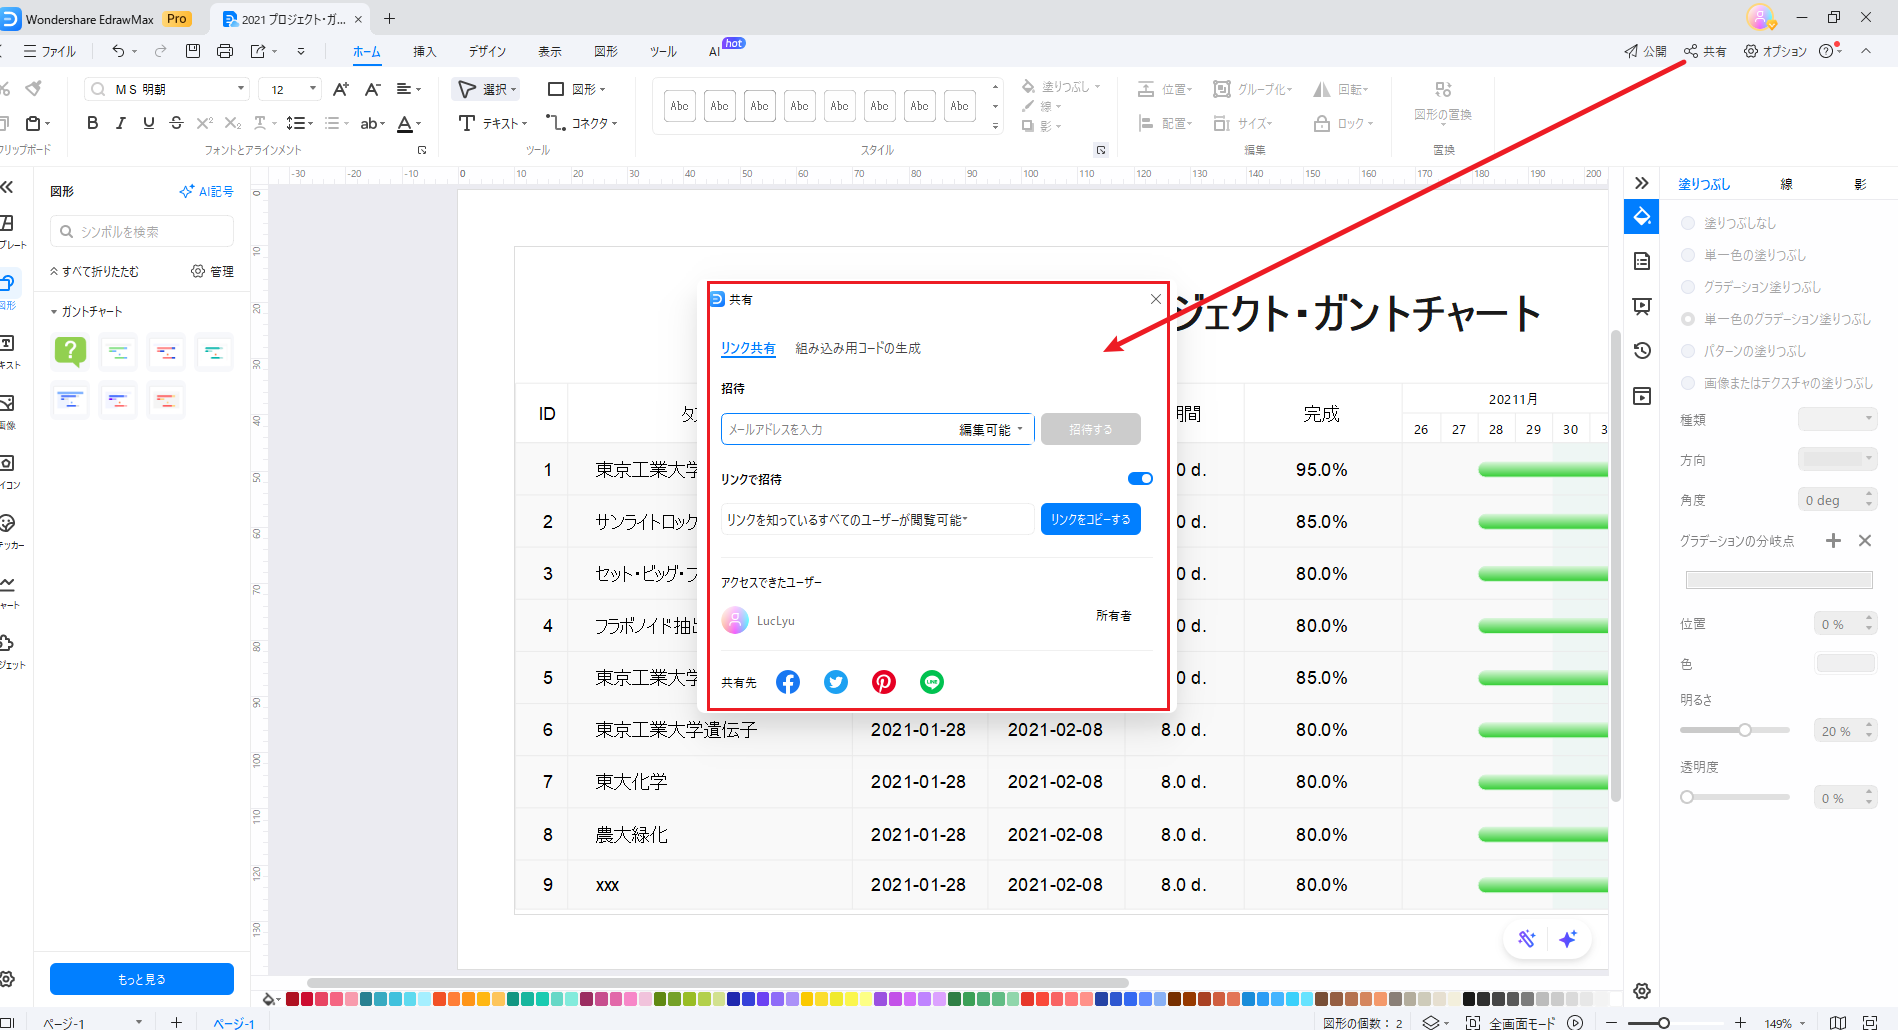Select the グラデーション塗りつぶし radio option
Image resolution: width=1898 pixels, height=1030 pixels.
click(1688, 287)
